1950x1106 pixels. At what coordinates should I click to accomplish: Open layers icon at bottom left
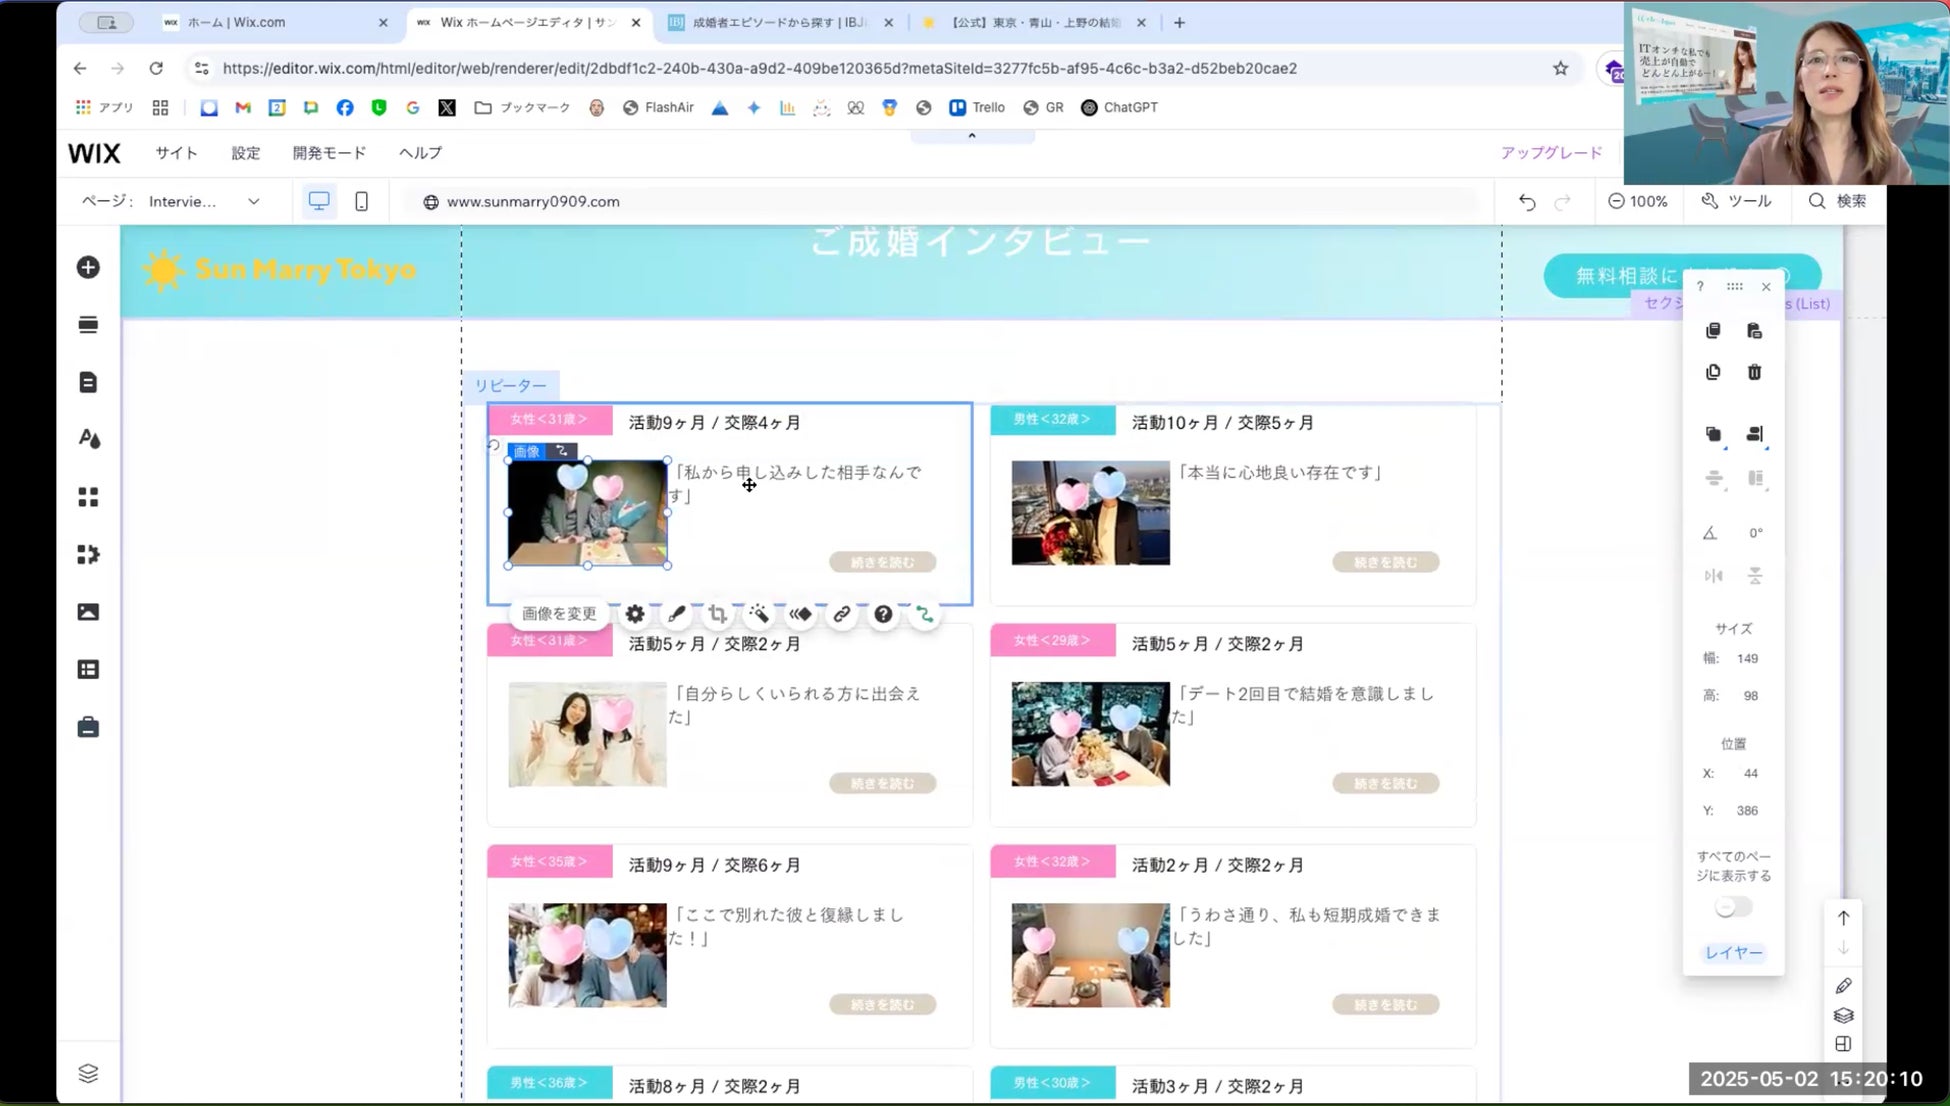pos(88,1073)
